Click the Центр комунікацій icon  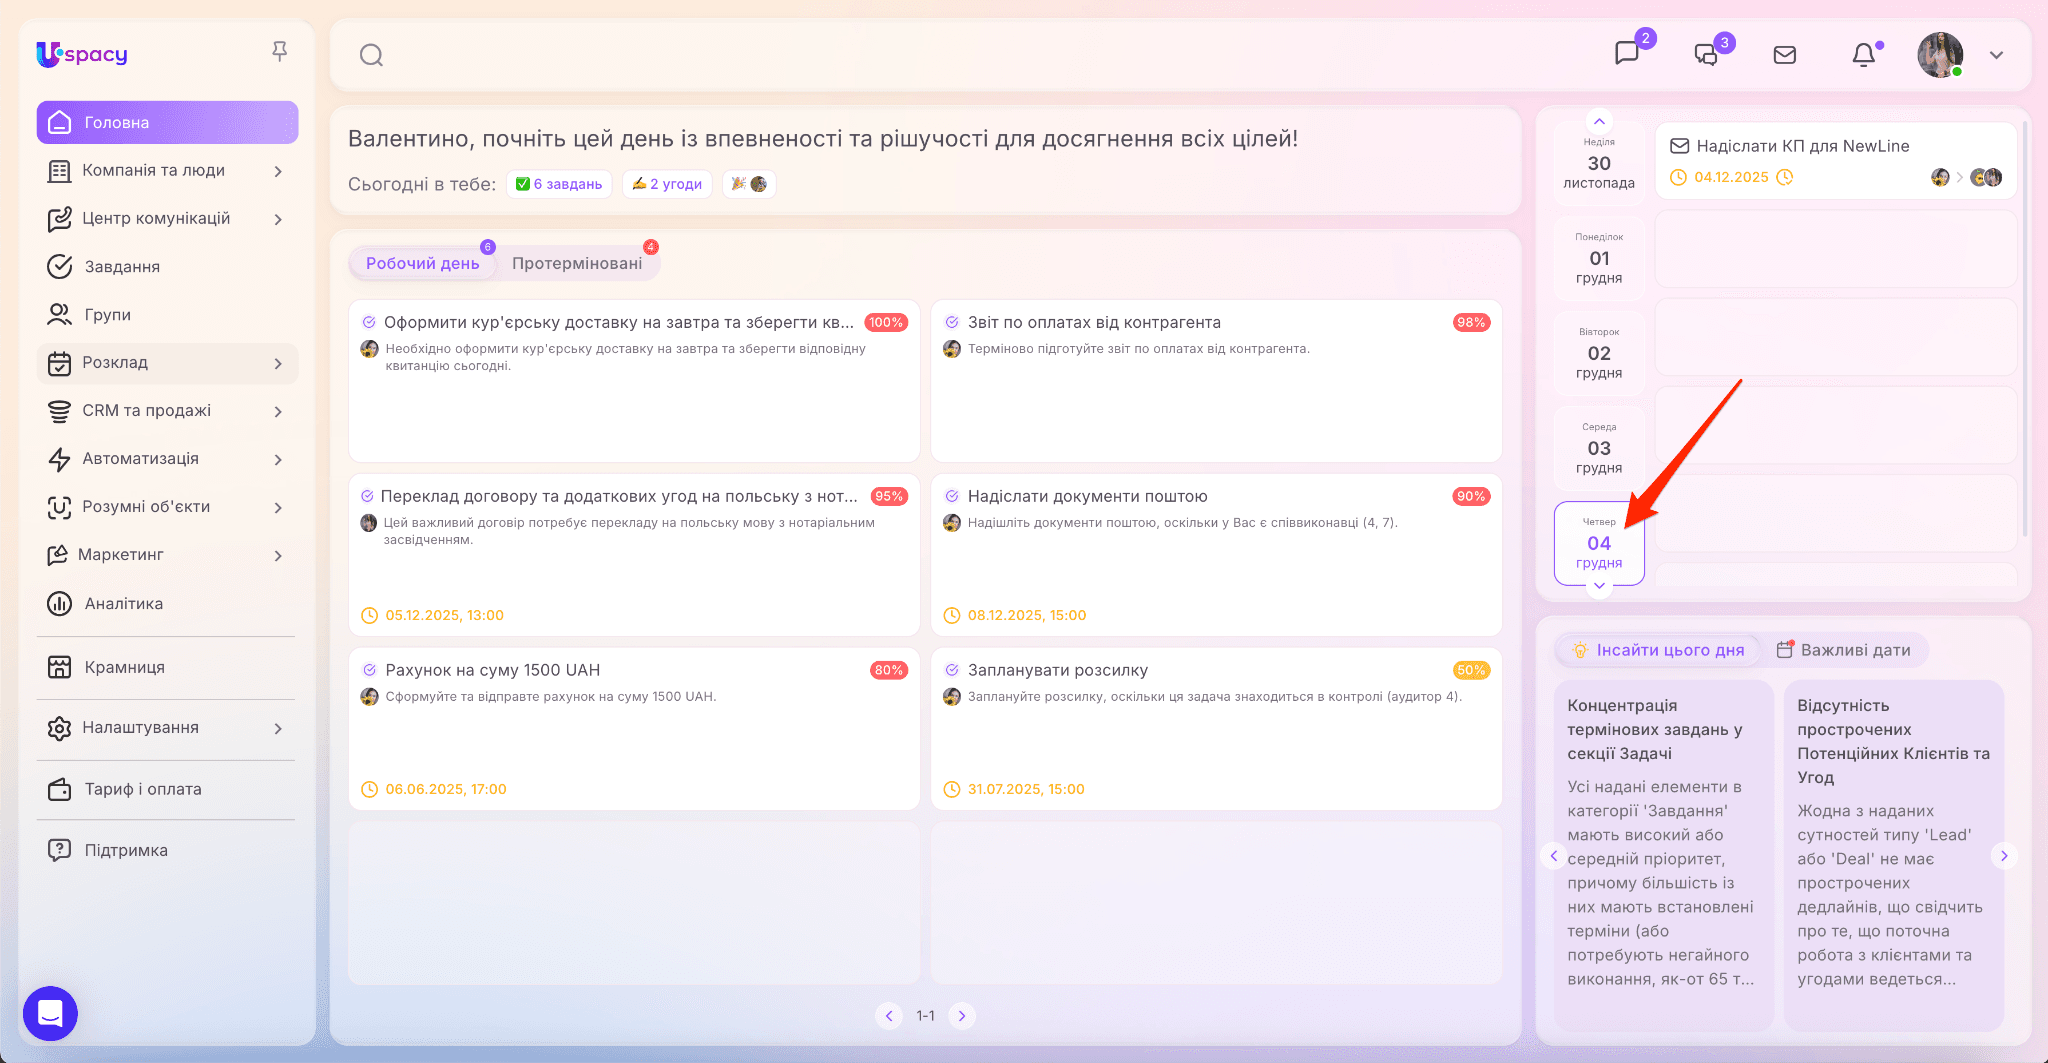point(59,219)
